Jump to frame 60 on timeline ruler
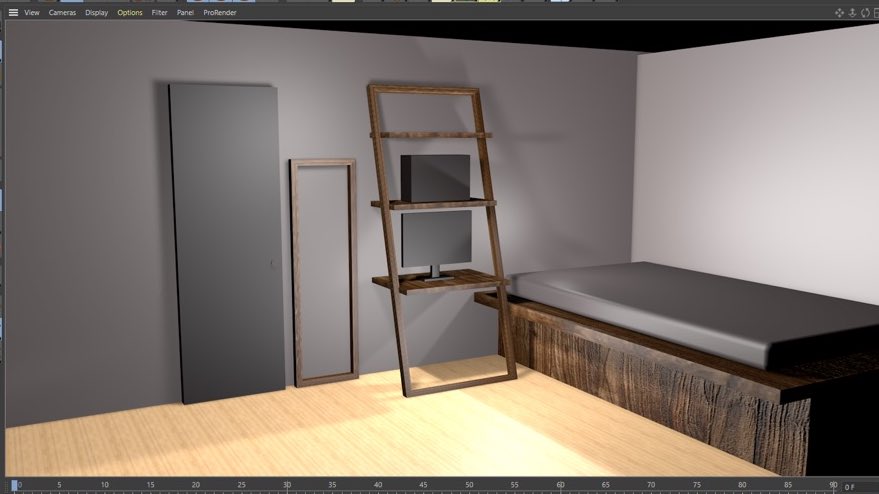This screenshot has height=494, width=879. tap(560, 485)
